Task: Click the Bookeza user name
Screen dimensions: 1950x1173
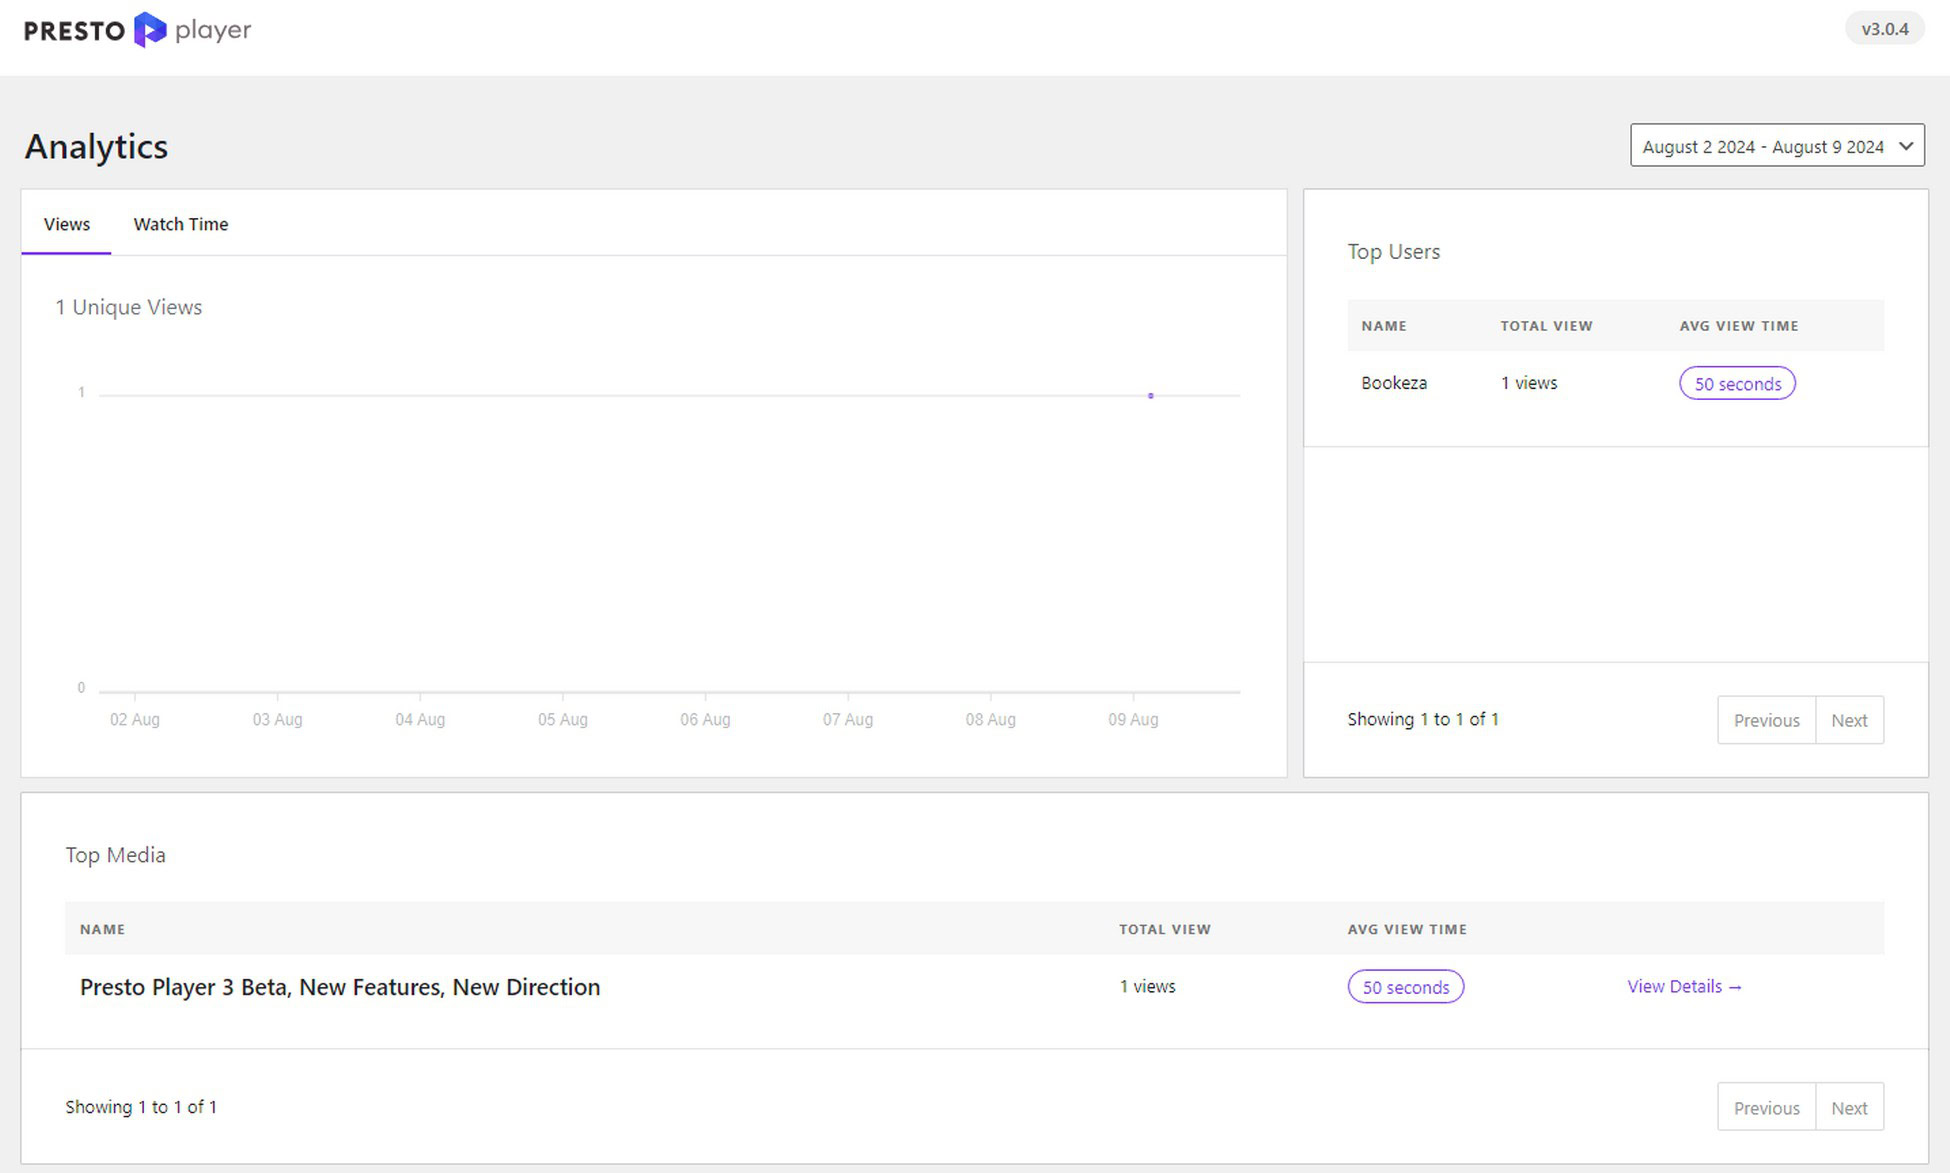Action: pos(1394,383)
